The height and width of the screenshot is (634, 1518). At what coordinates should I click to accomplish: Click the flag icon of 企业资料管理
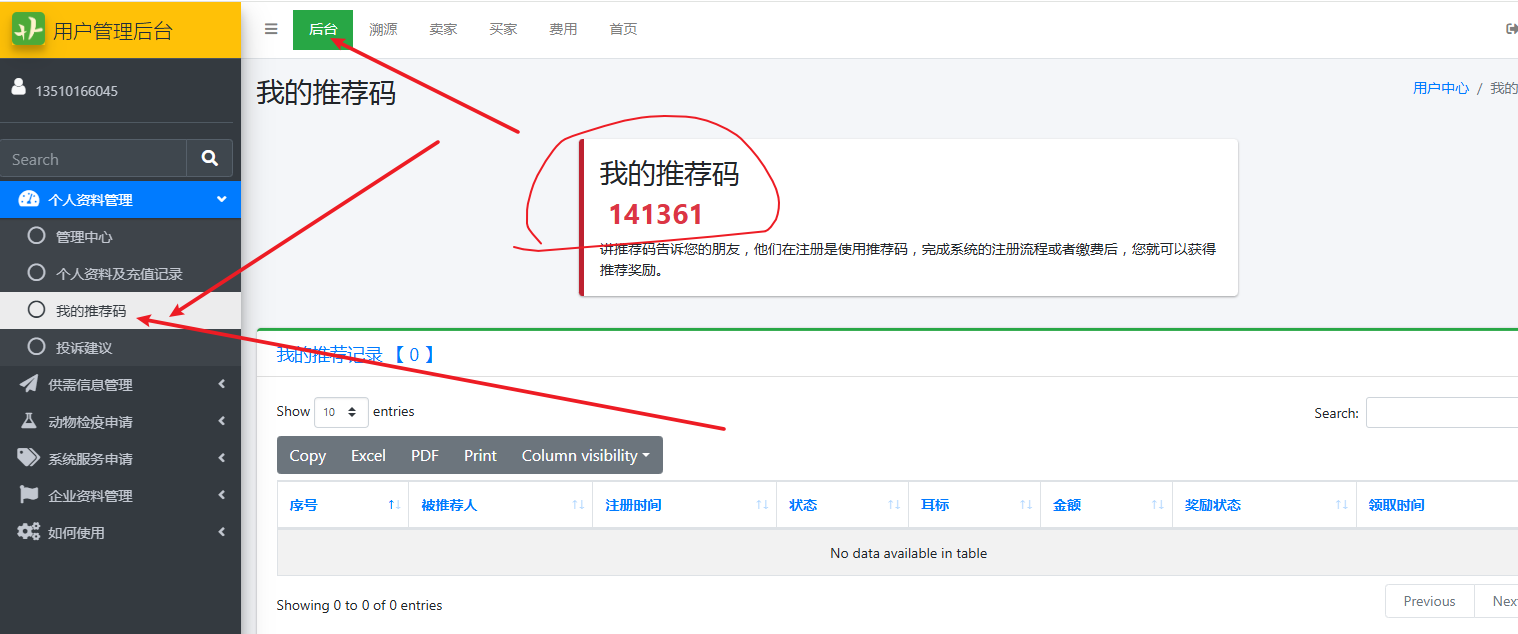(29, 495)
